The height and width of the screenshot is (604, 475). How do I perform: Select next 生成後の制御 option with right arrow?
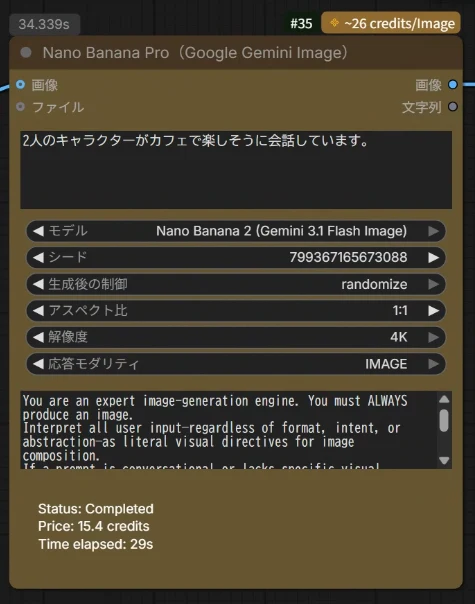pyautogui.click(x=433, y=284)
